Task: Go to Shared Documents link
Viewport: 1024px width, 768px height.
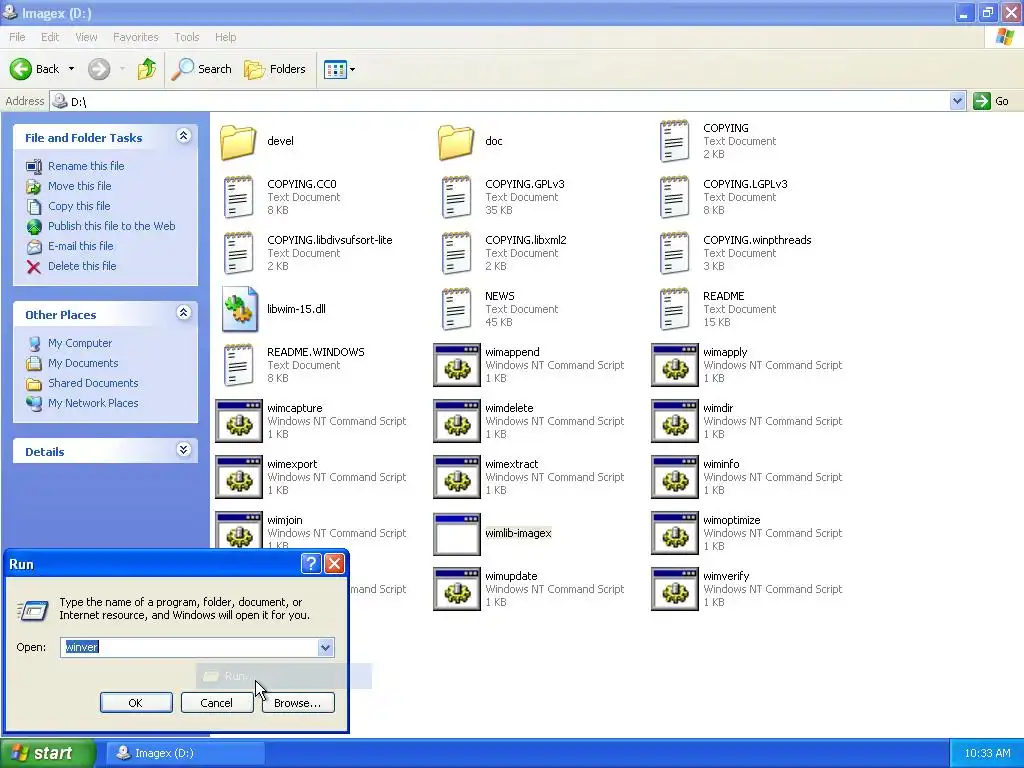Action: click(x=93, y=383)
